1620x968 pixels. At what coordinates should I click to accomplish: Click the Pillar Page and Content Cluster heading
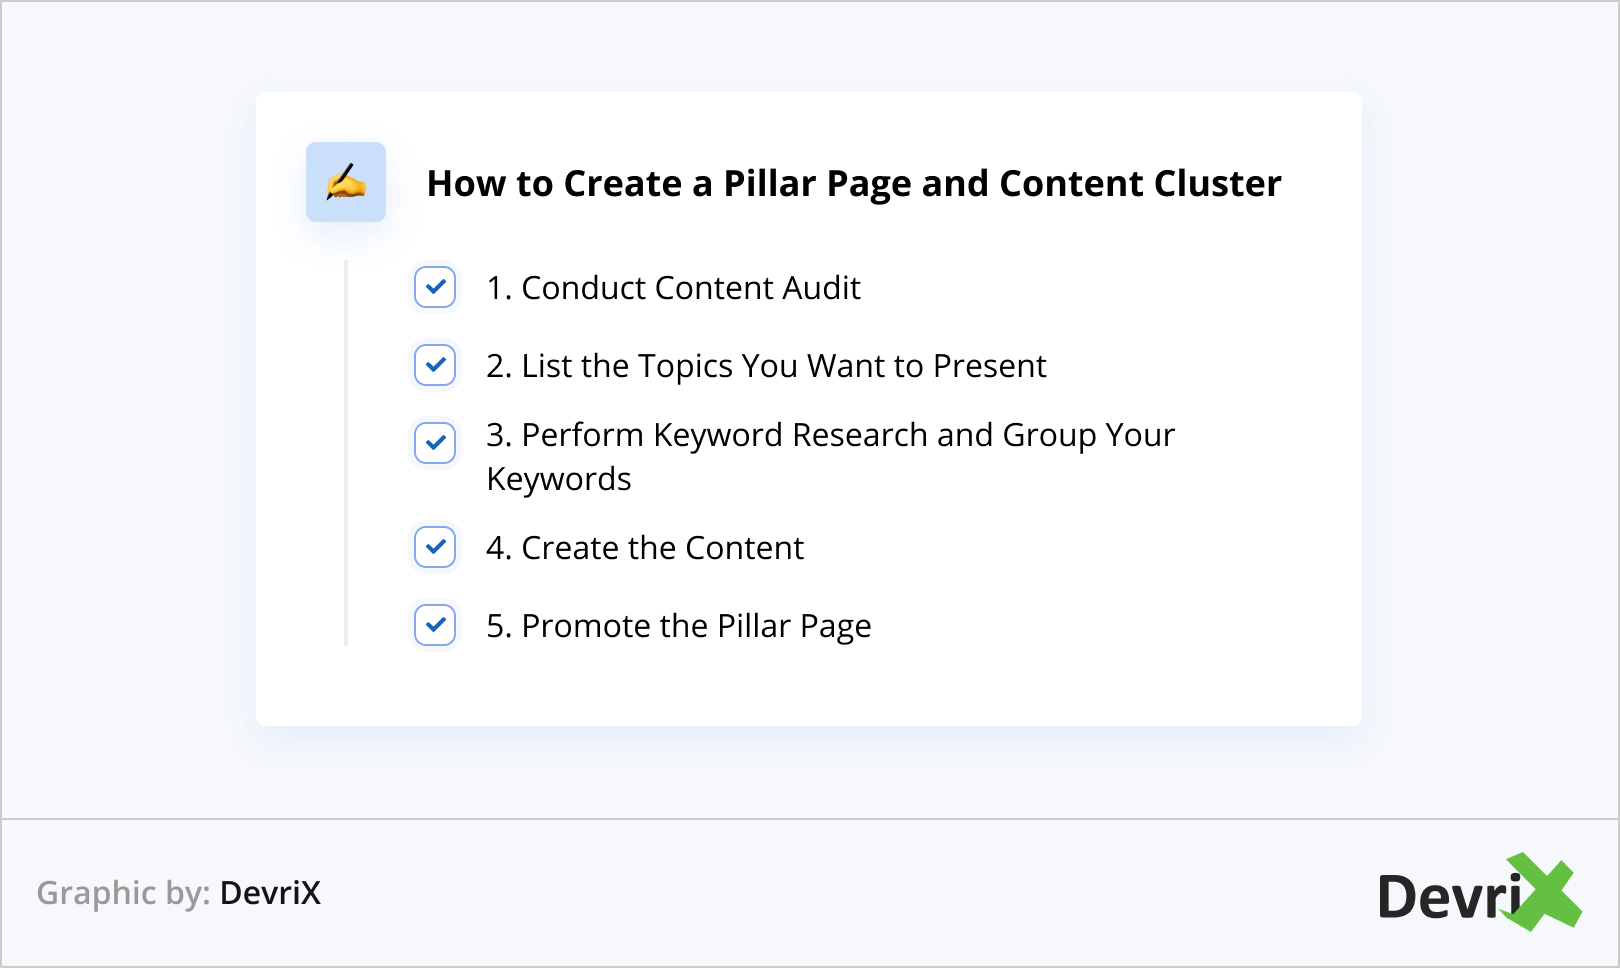[854, 184]
